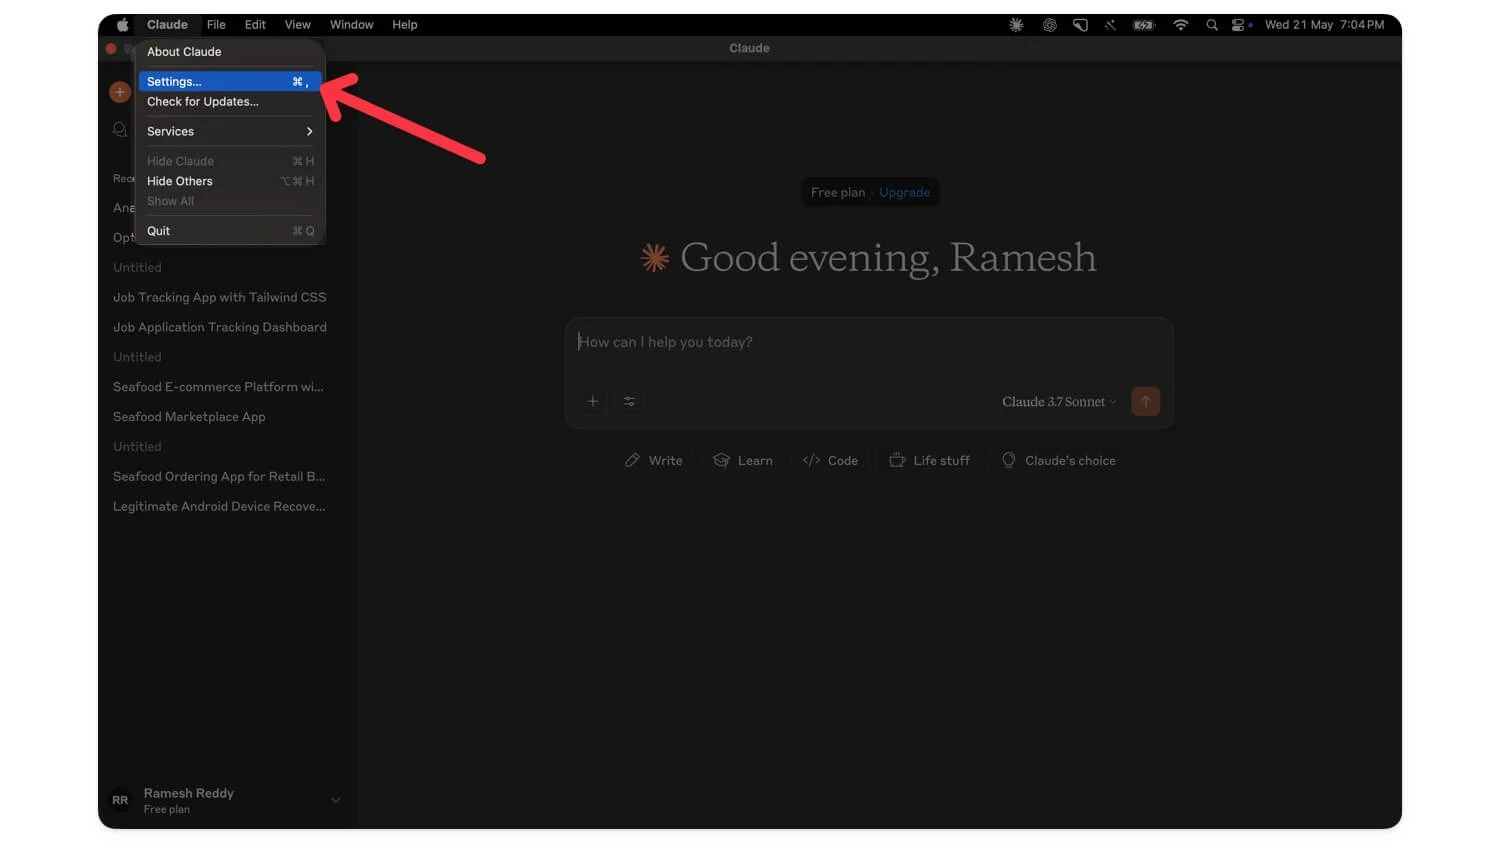Click the Claude menu bar title
This screenshot has width=1500, height=843.
click(167, 25)
